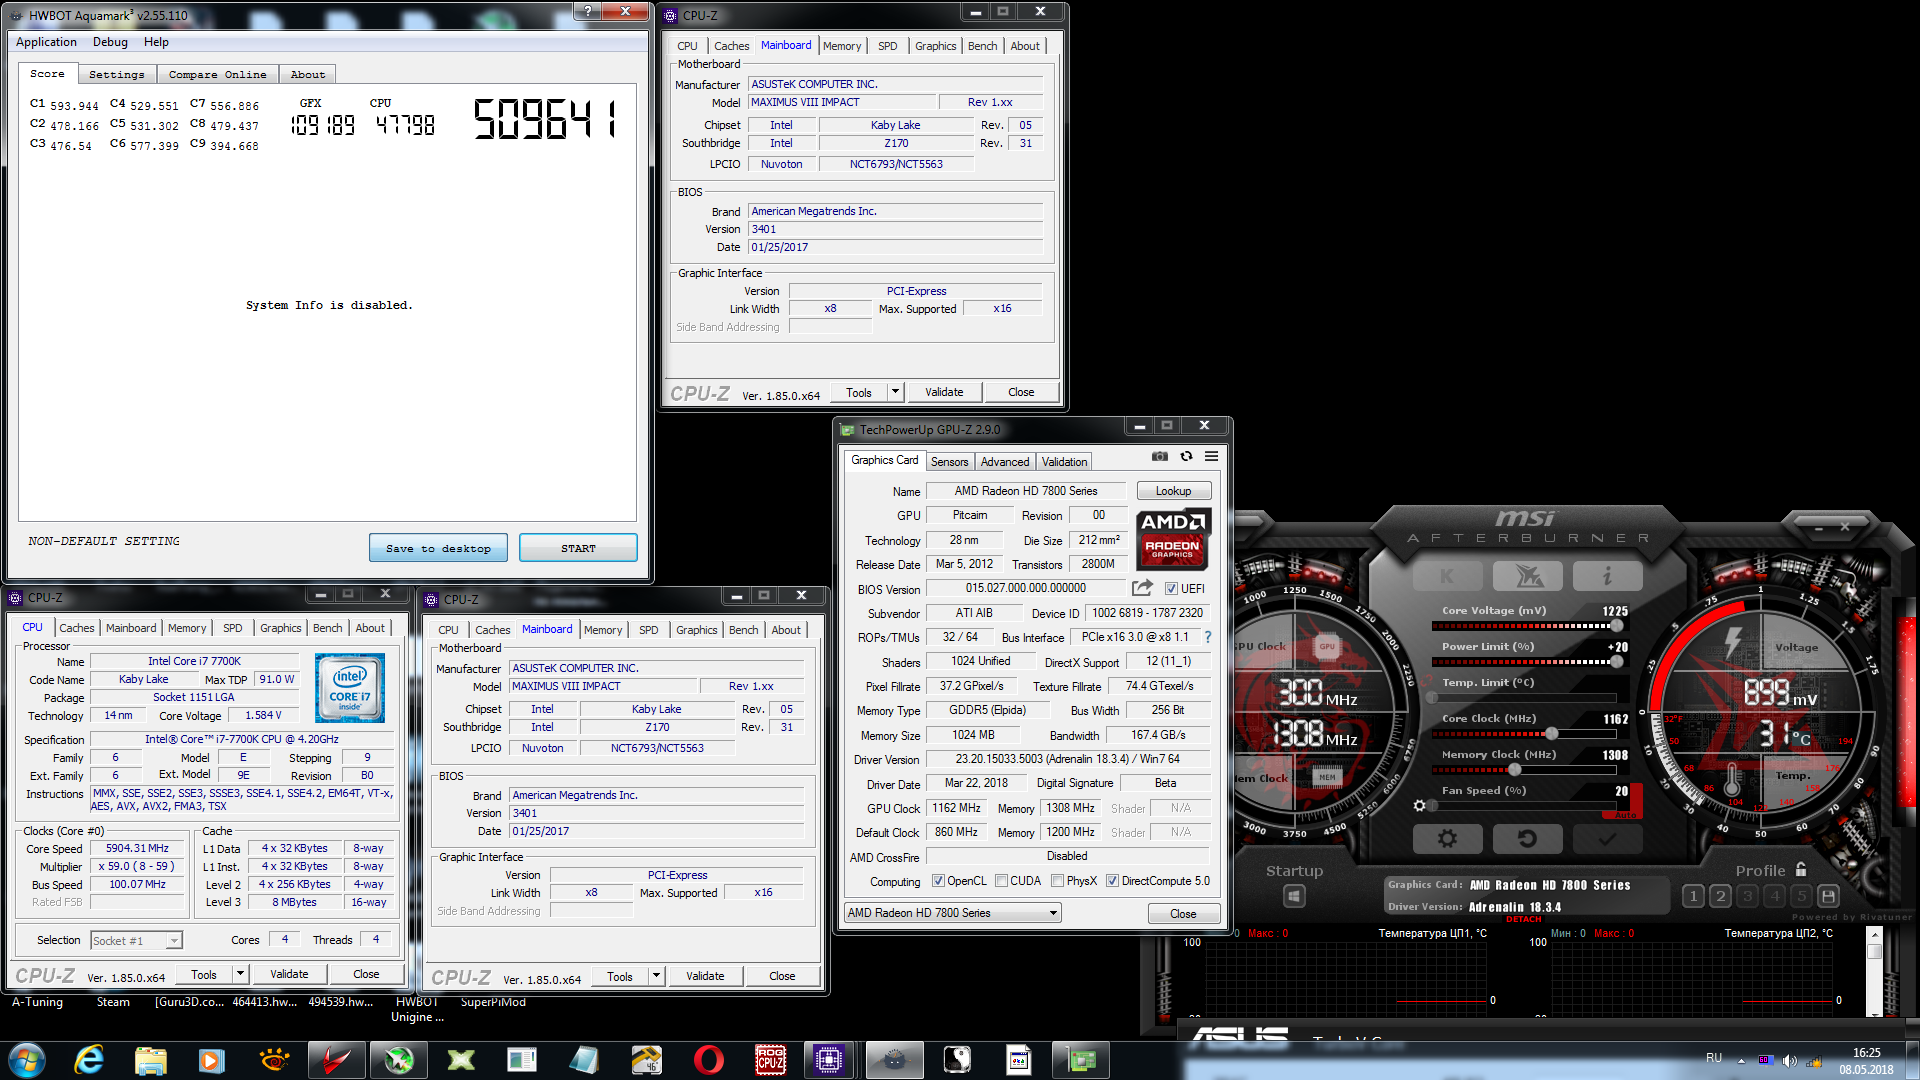Viewport: 1920px width, 1080px height.
Task: Click the Core Voltage slider handle
Action: point(1616,626)
